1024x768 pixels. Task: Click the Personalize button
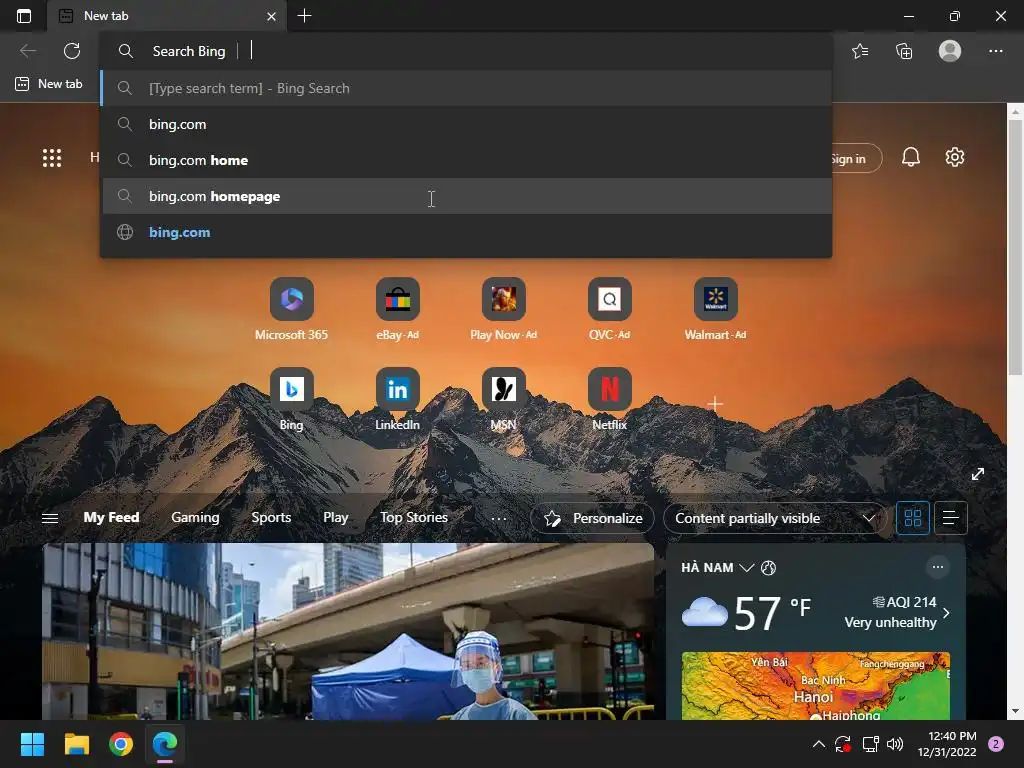coord(593,518)
